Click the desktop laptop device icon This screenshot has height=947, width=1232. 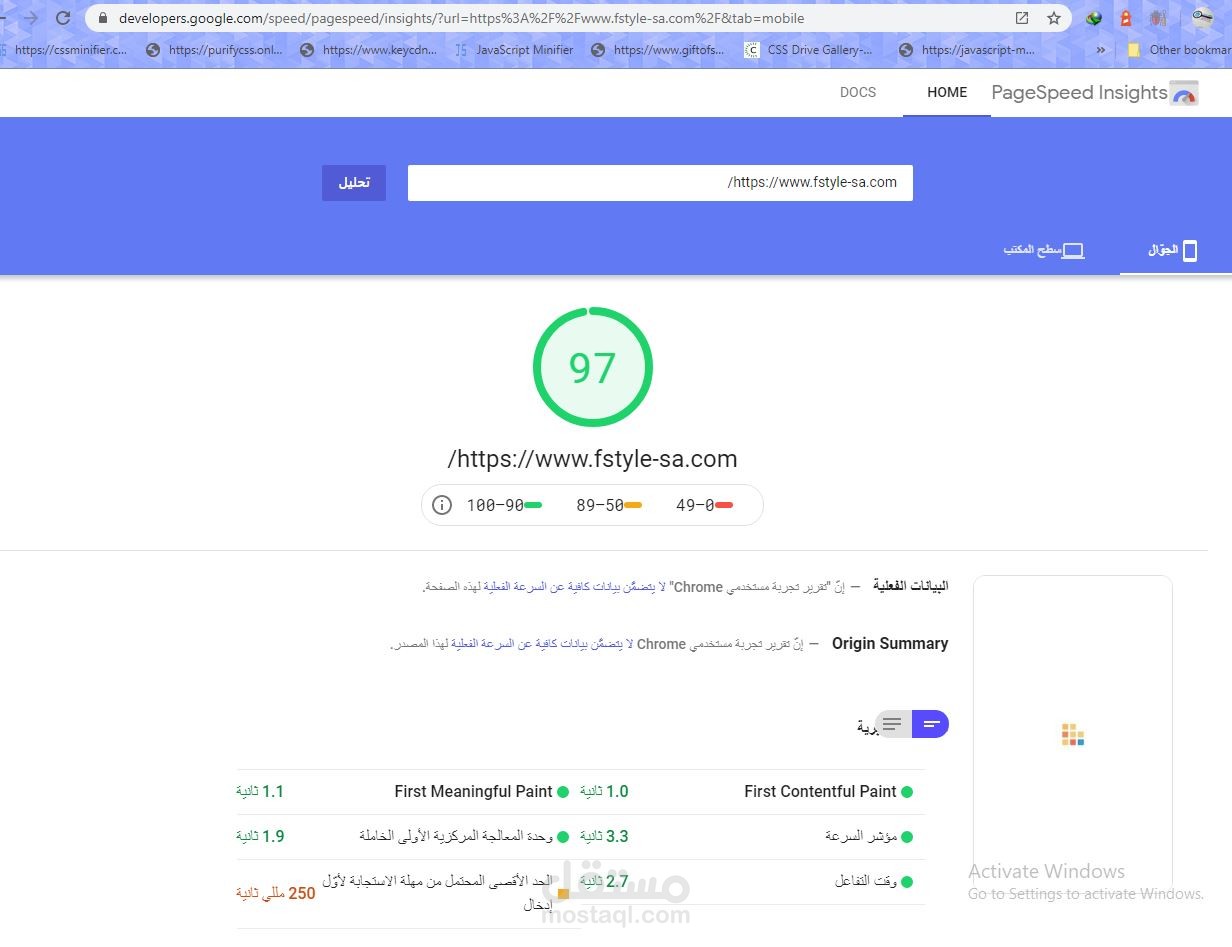coord(1073,250)
